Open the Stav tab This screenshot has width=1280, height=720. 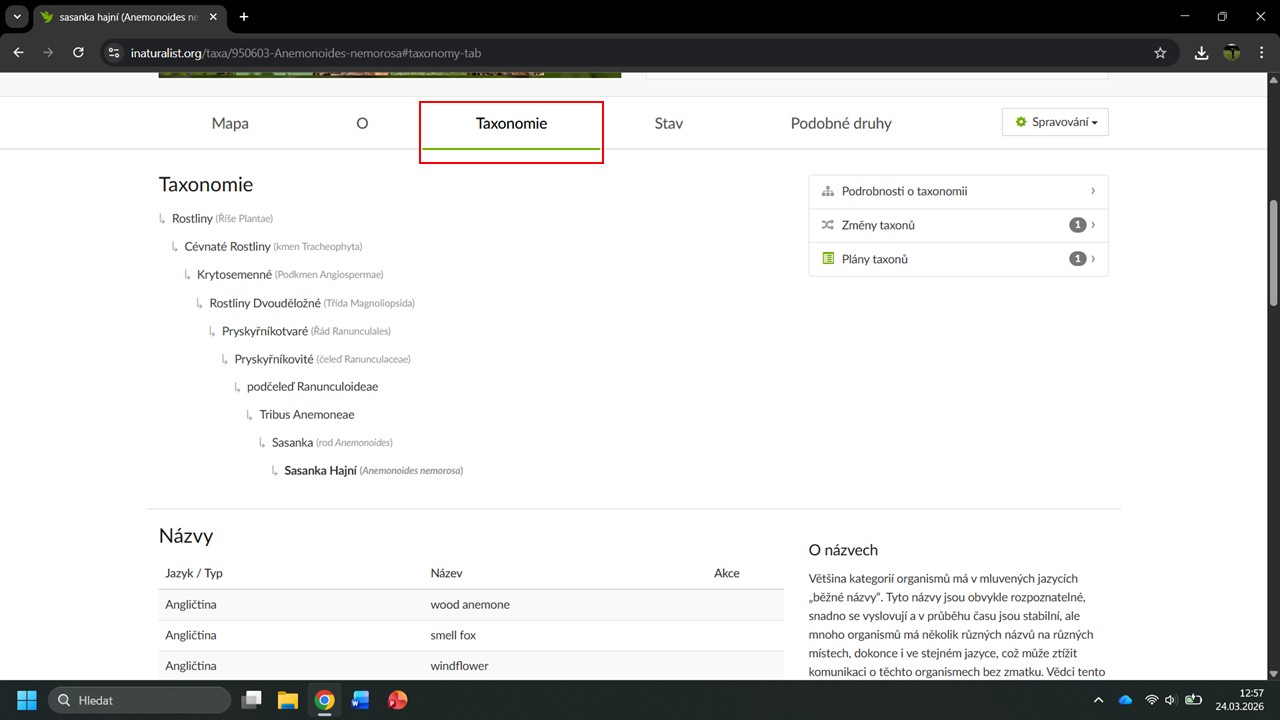coord(668,124)
